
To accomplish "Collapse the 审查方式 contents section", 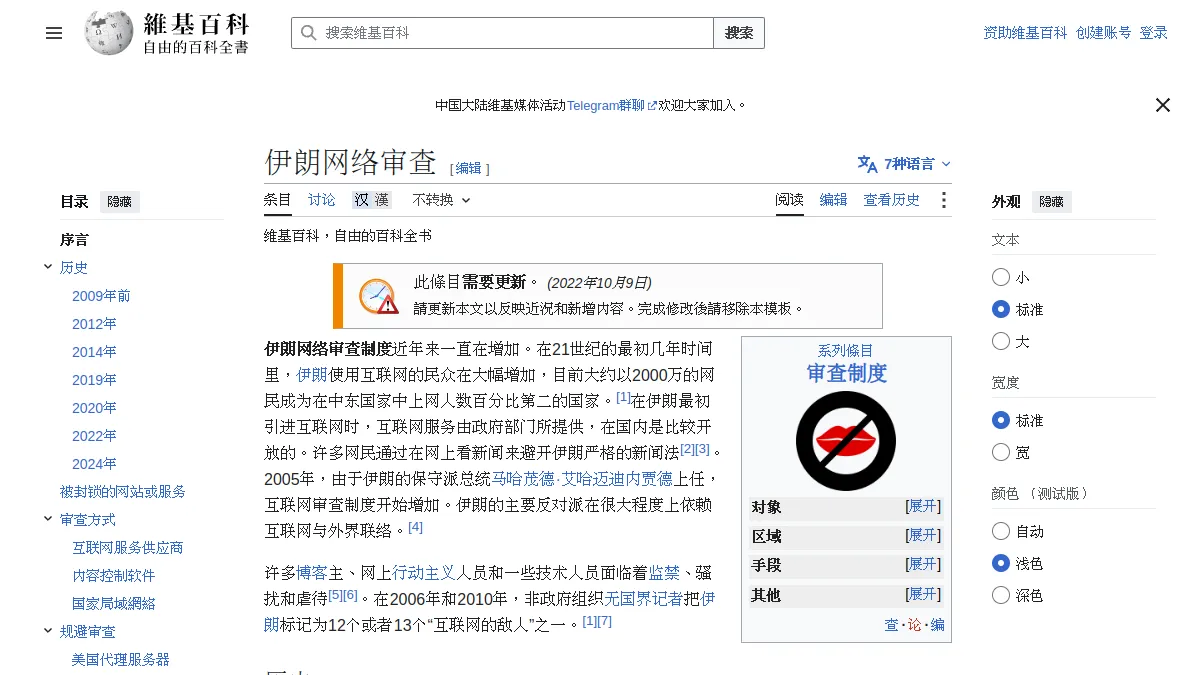I will (x=48, y=519).
